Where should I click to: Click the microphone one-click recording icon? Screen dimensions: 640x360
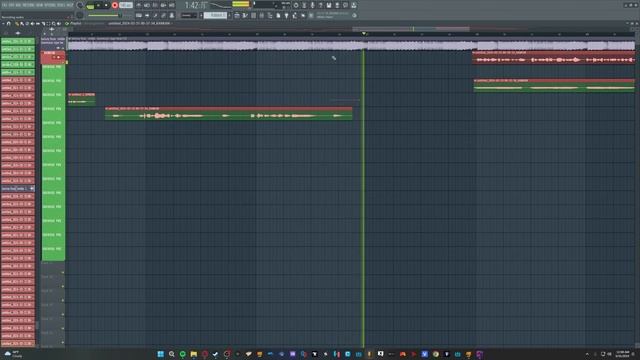pos(313,5)
